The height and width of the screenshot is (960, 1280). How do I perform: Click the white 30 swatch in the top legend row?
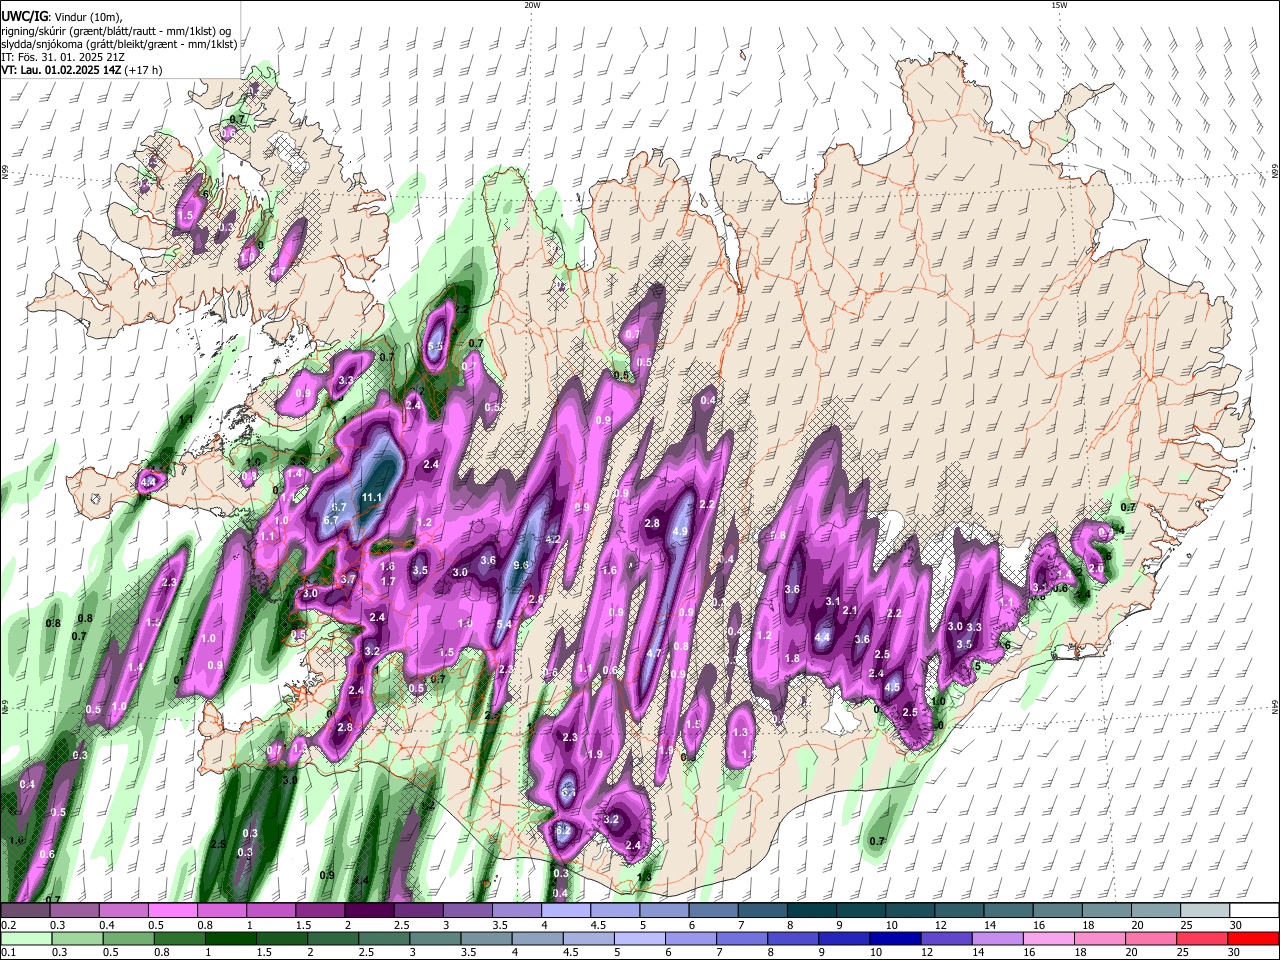coord(1255,911)
